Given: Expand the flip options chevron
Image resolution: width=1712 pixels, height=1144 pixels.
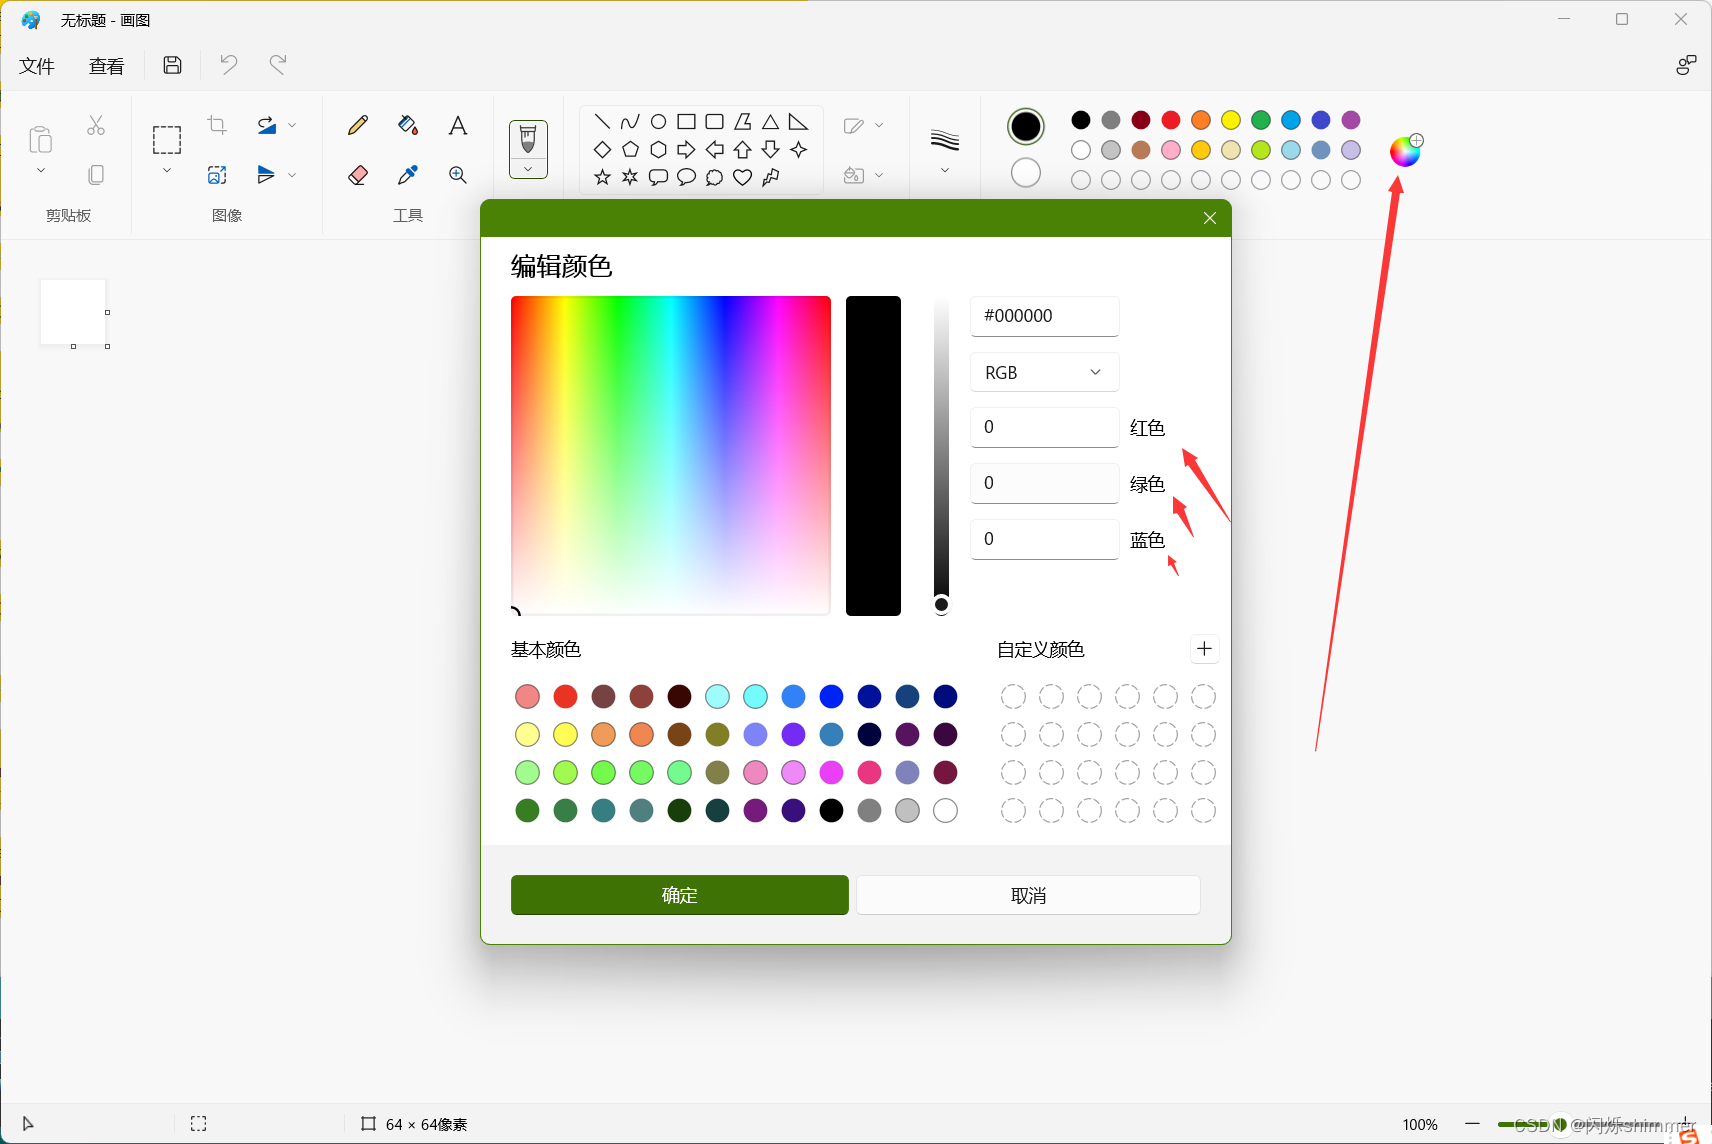Looking at the screenshot, I should 292,175.
